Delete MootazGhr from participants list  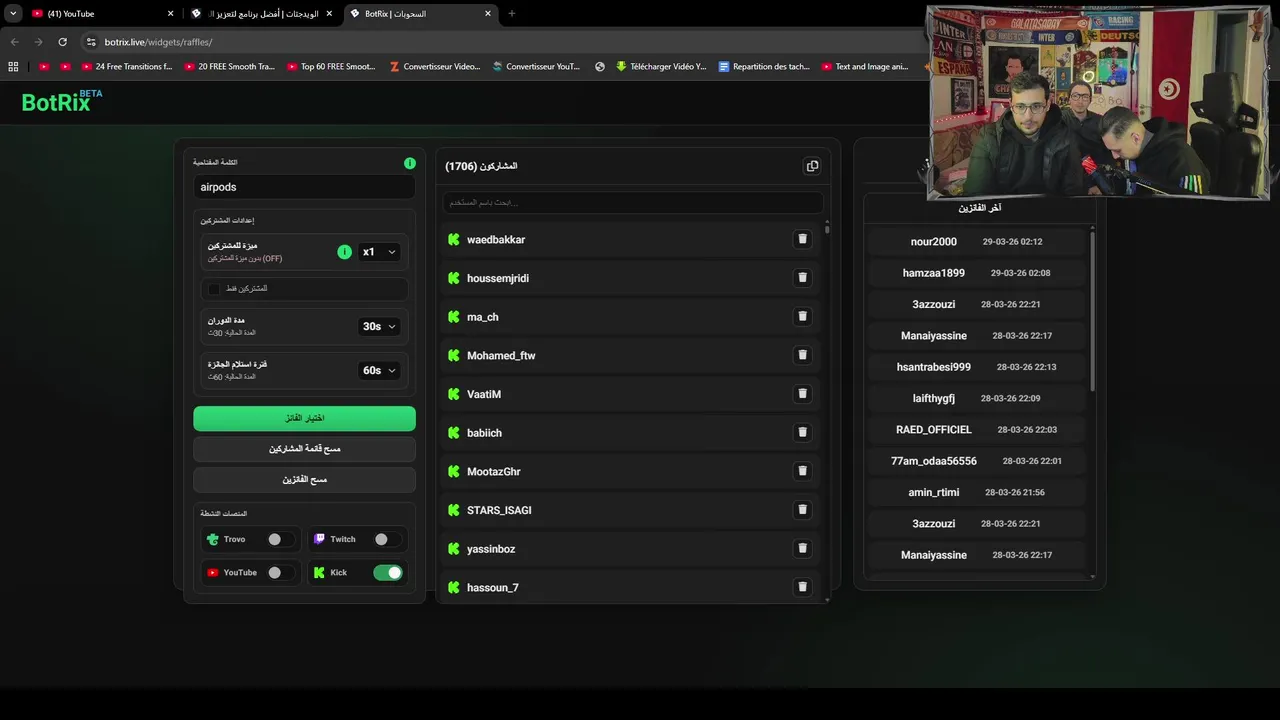click(802, 471)
